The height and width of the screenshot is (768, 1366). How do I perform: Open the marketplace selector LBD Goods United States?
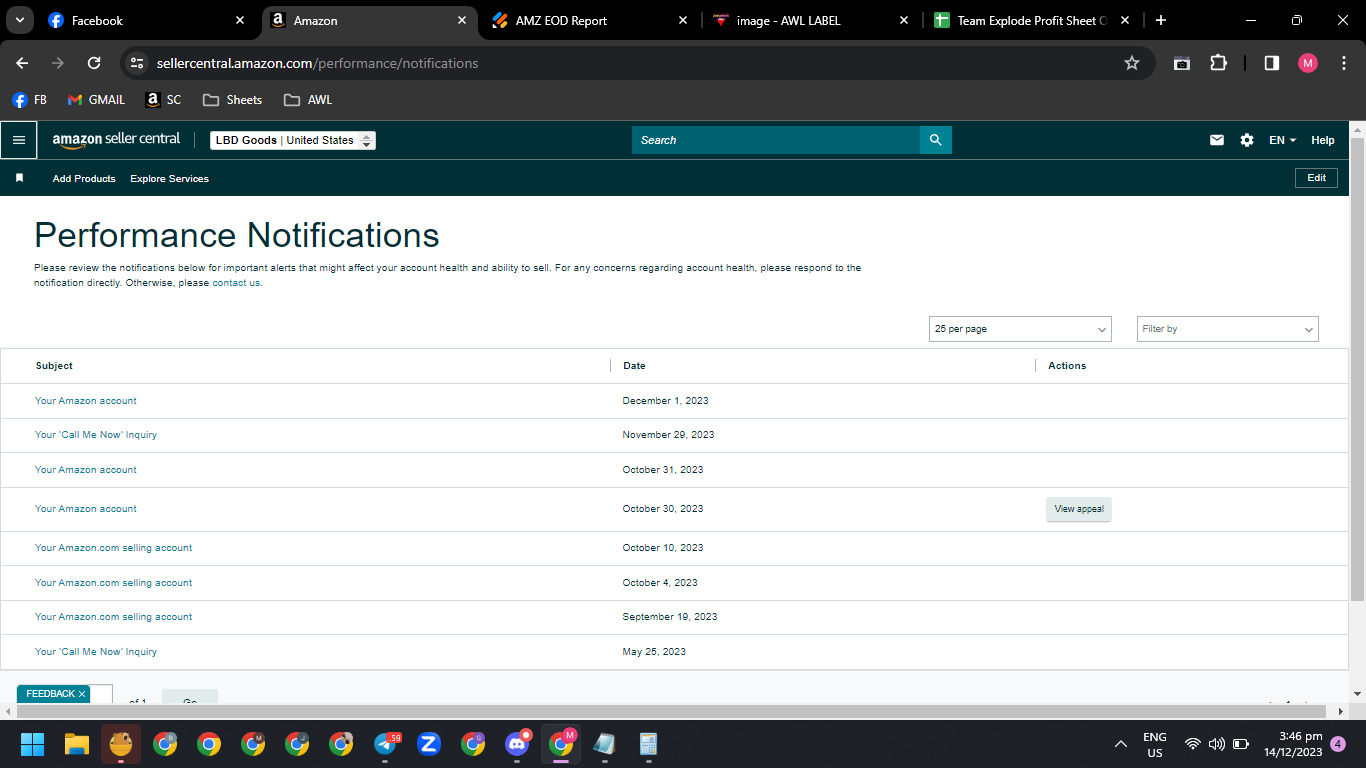(293, 140)
